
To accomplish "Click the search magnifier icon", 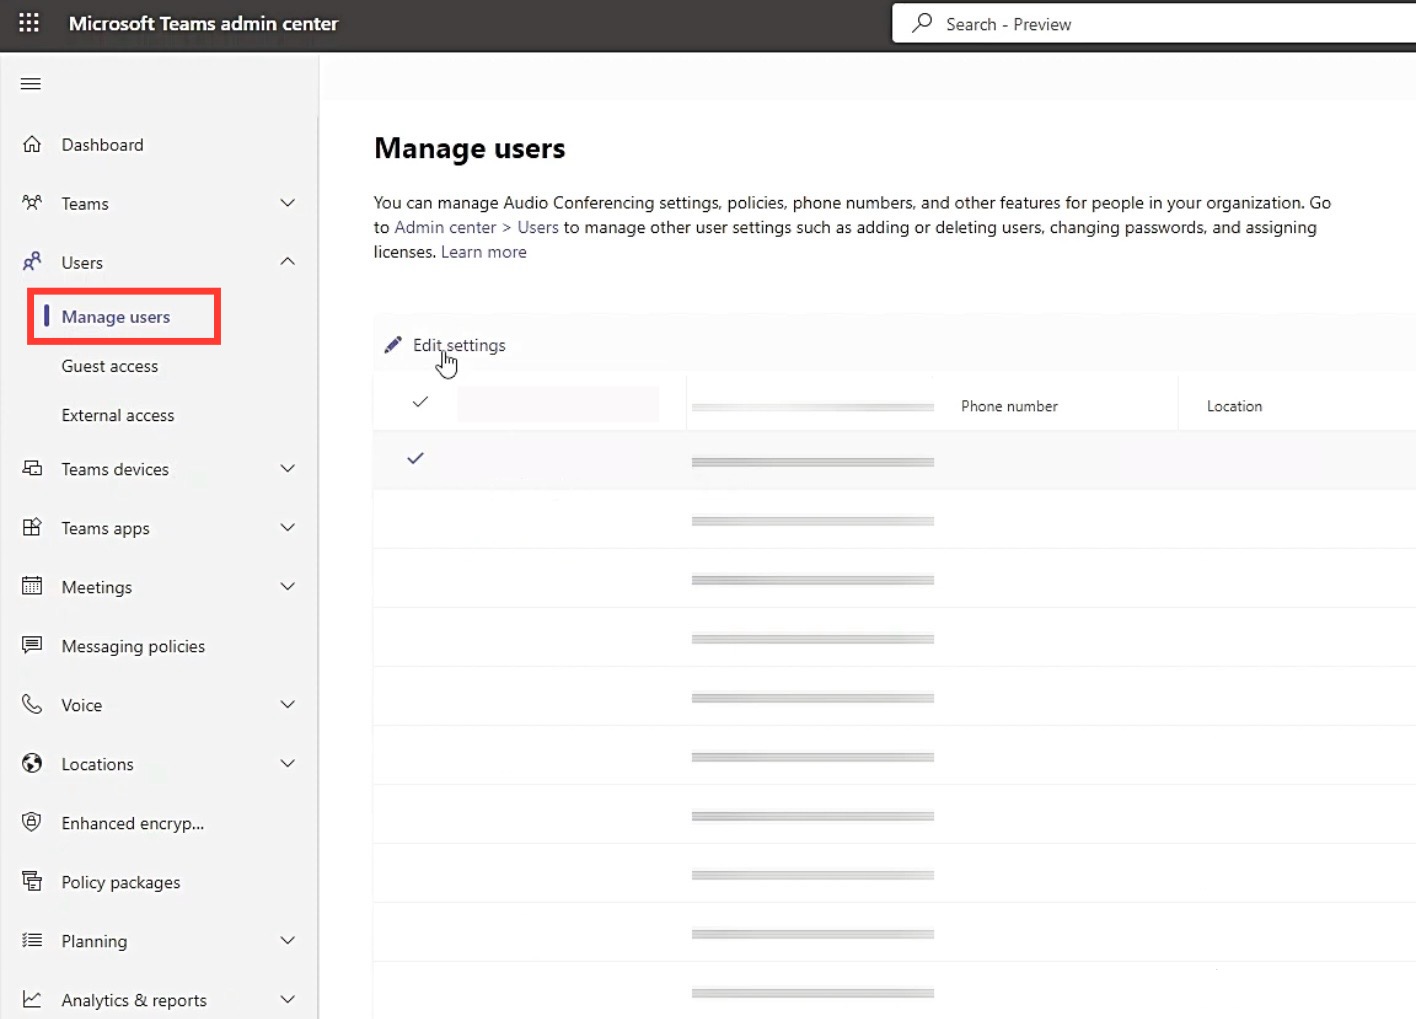I will pyautogui.click(x=922, y=23).
